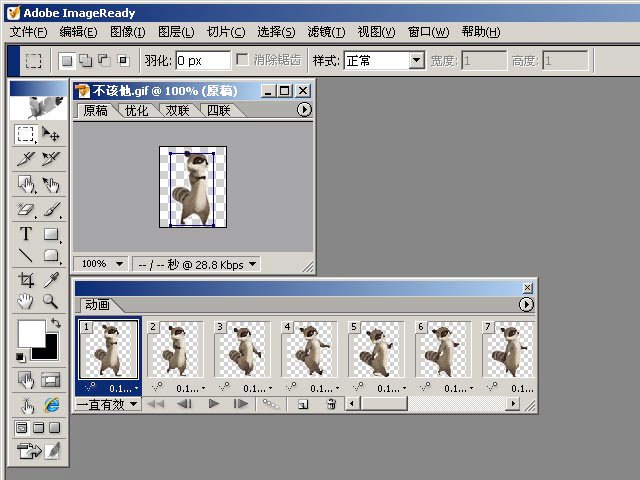Select the Hand tool
640x480 pixels.
(25, 301)
